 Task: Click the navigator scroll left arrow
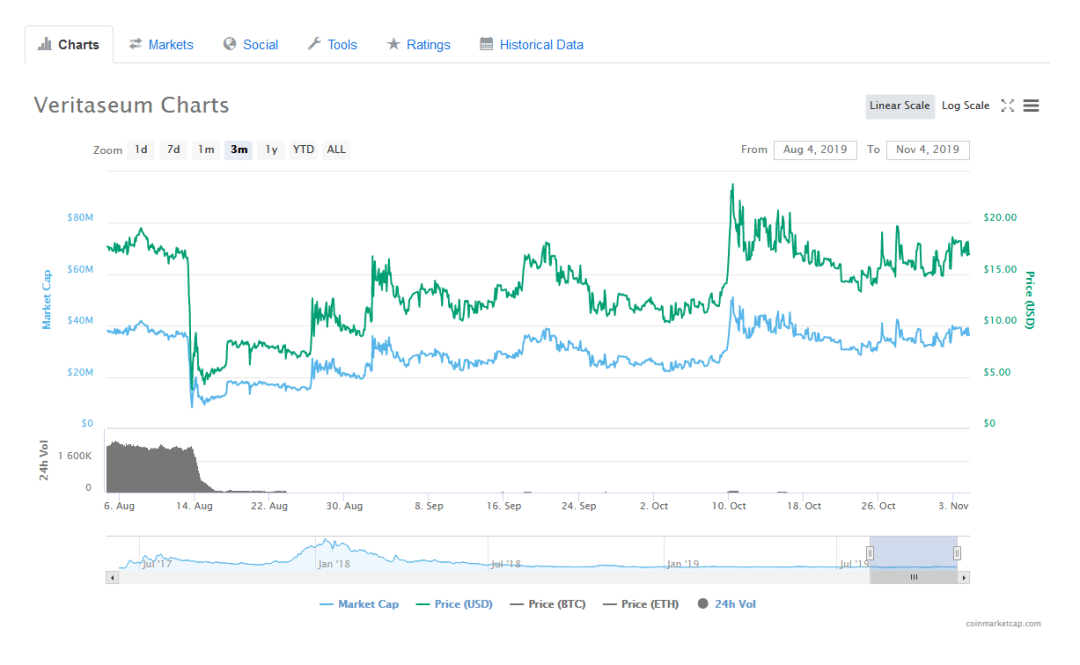click(112, 577)
